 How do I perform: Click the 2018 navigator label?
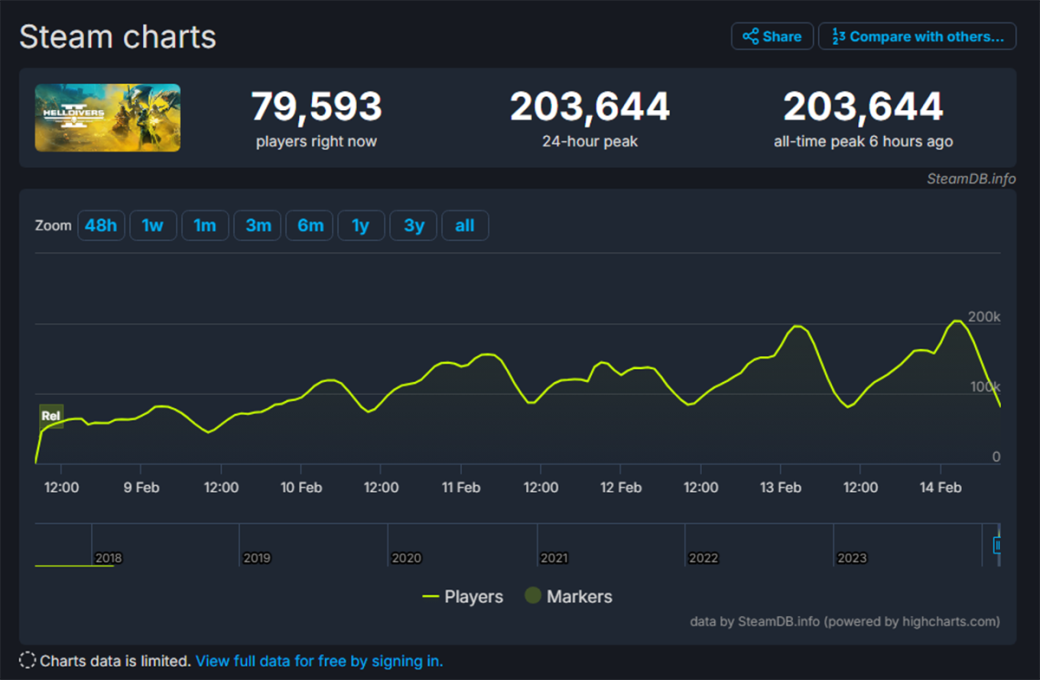[x=108, y=558]
